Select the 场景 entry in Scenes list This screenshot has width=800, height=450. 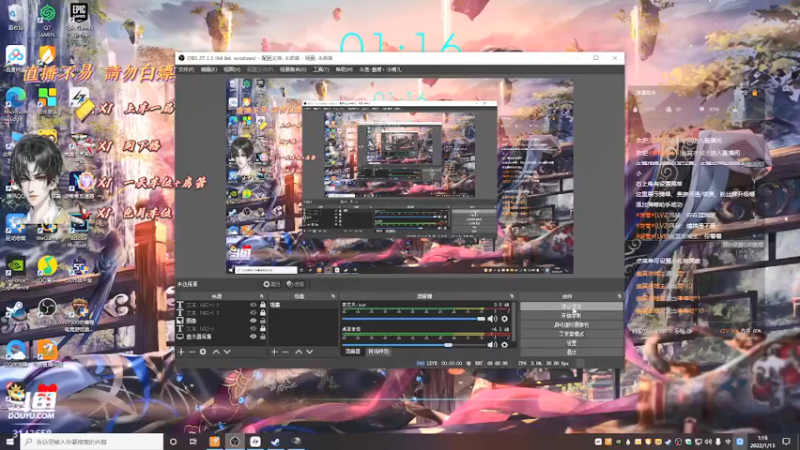[x=303, y=305]
